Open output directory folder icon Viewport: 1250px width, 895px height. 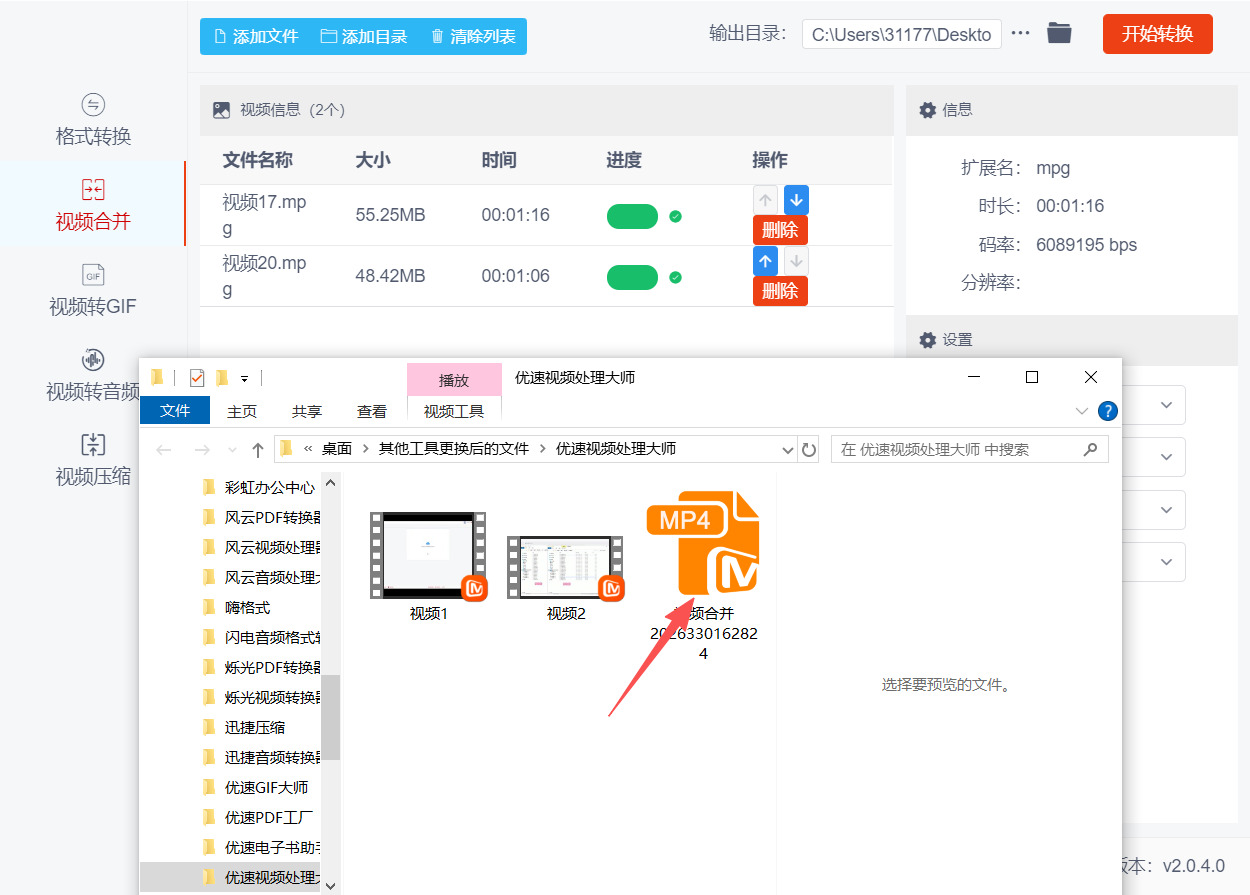click(x=1059, y=33)
